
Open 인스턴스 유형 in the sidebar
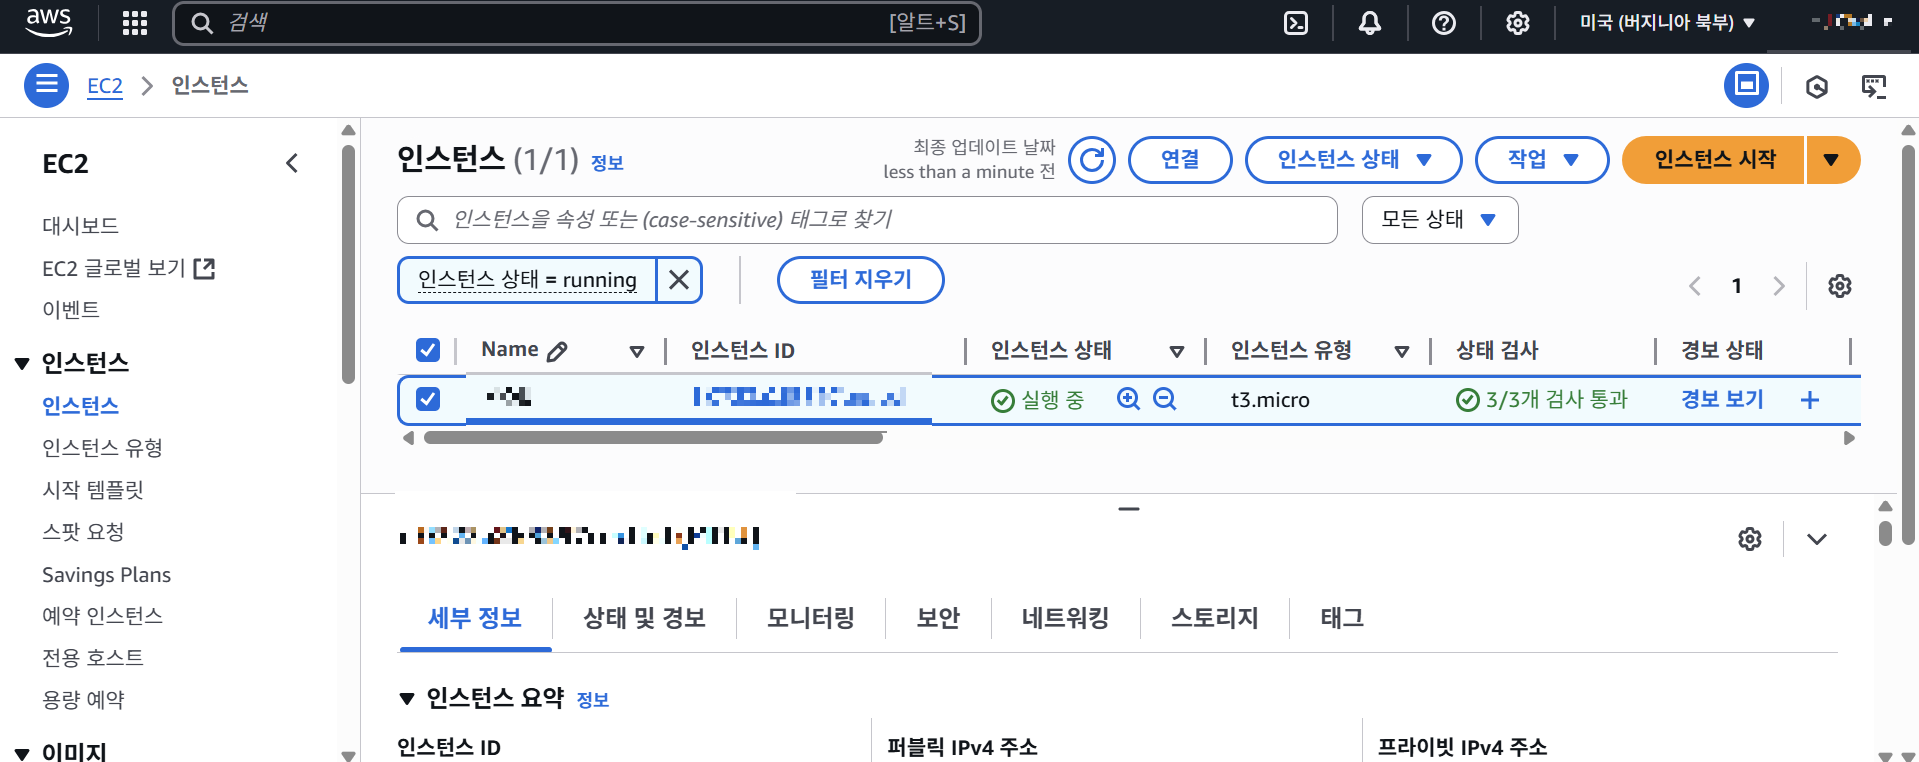[102, 448]
